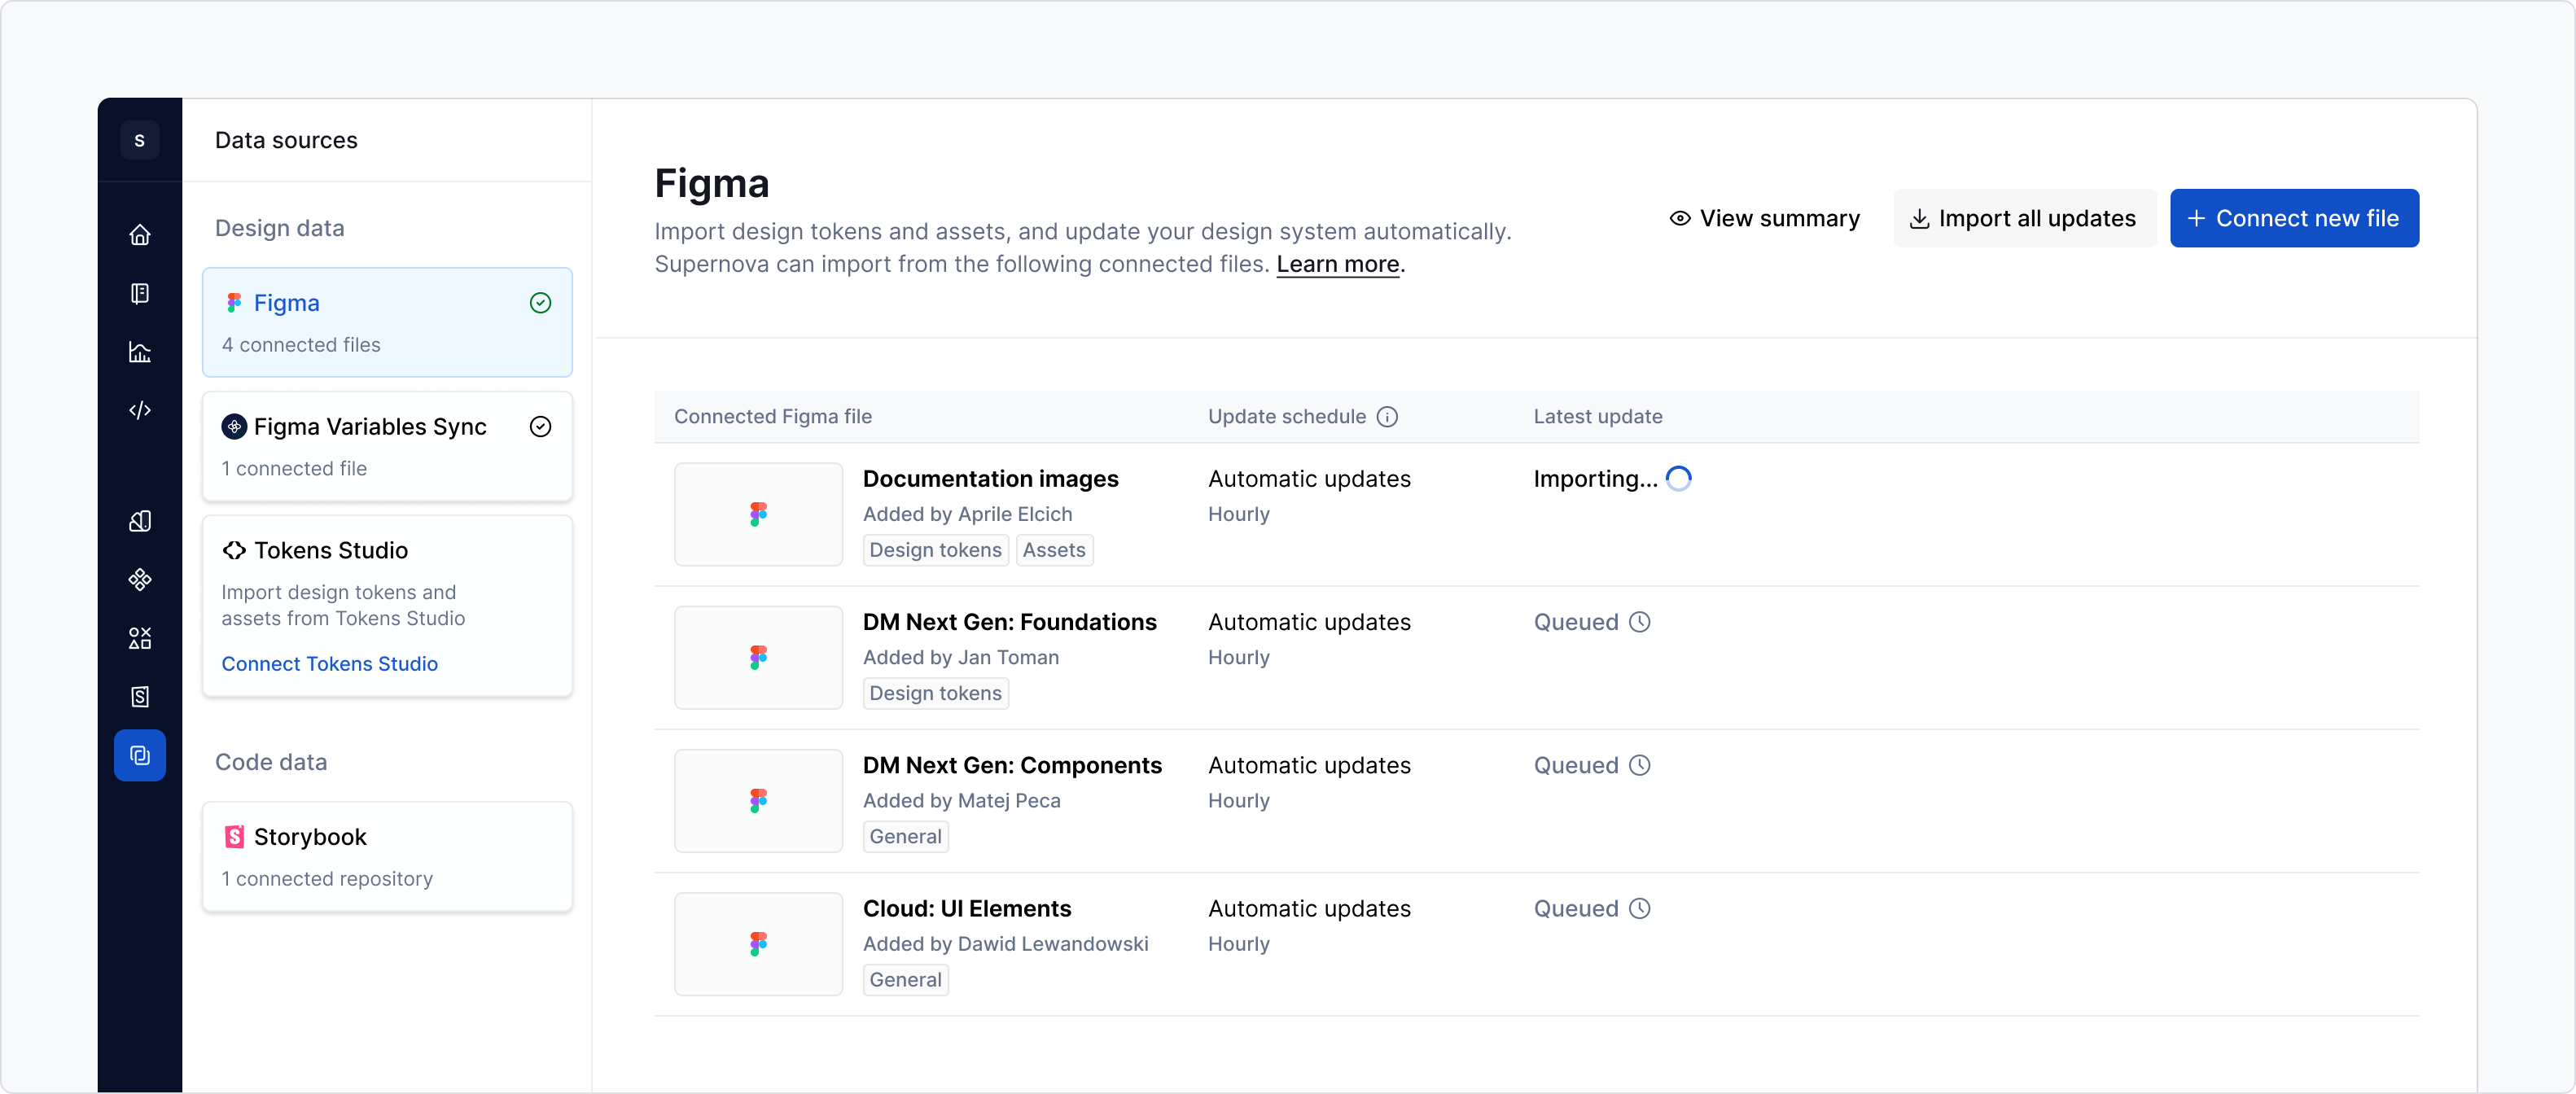This screenshot has height=1094, width=2576.
Task: Open the code brackets icon in sidebar
Action: 140,410
